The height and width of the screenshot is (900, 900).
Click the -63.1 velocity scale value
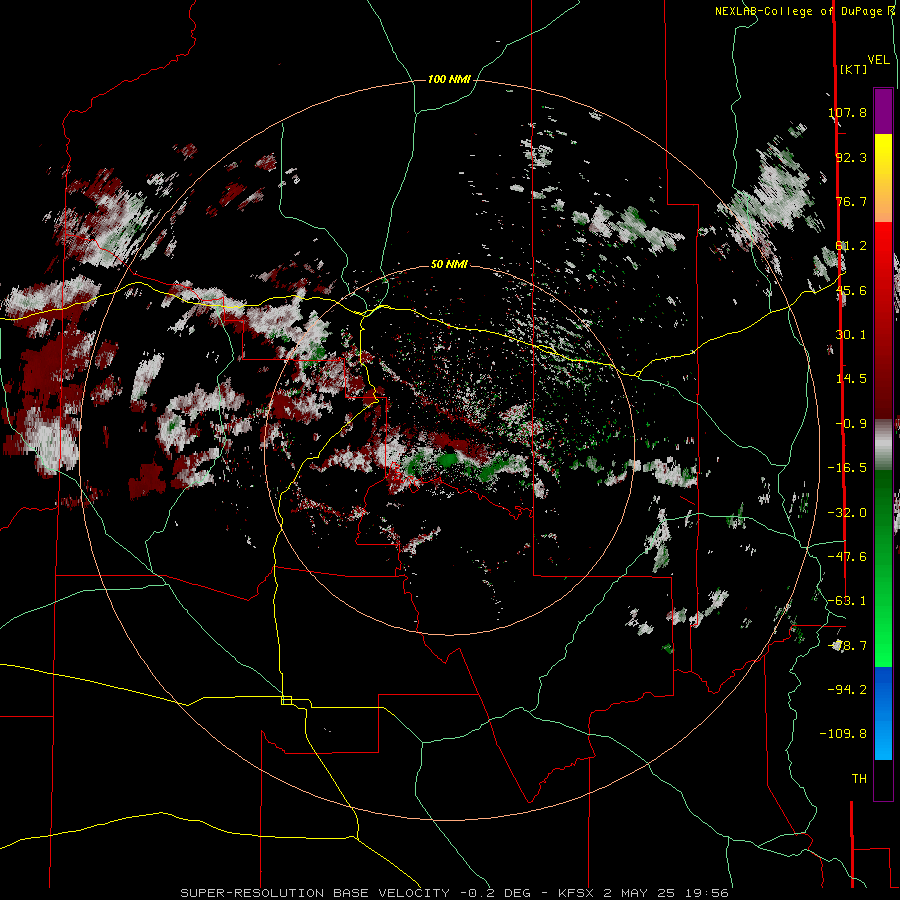tap(847, 601)
